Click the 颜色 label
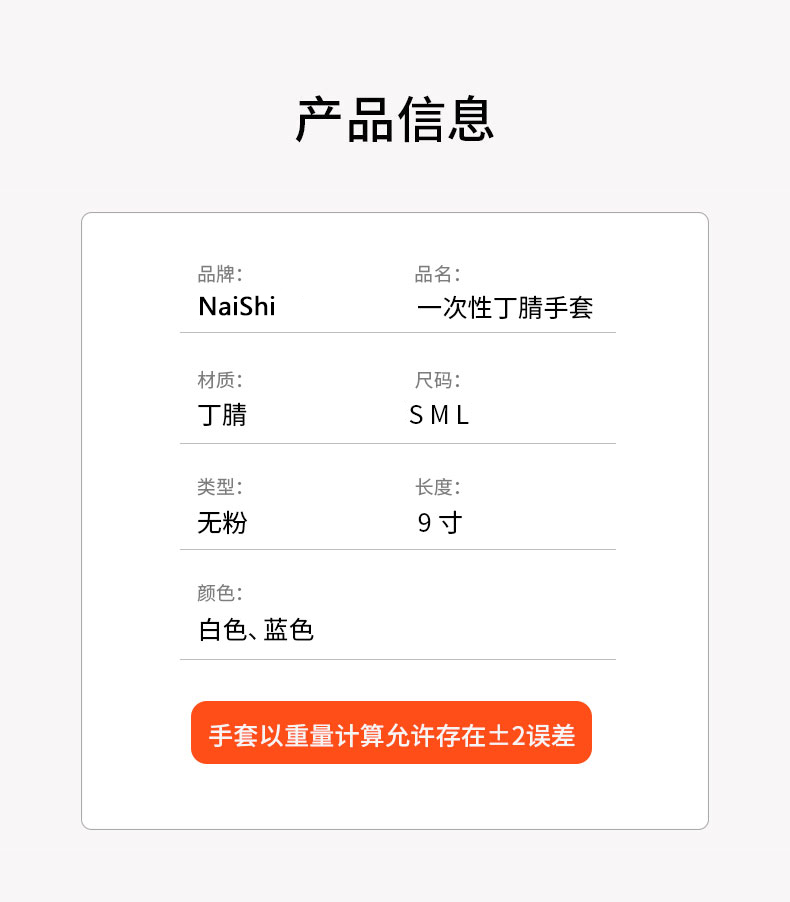Screen dimensions: 790x902 click(220, 593)
